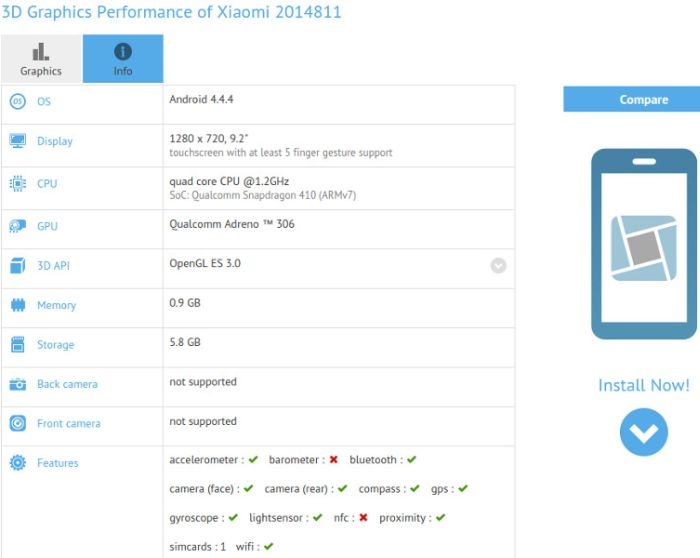Image resolution: width=700 pixels, height=558 pixels.
Task: Click the camera (rear) check mark
Action: pos(342,488)
